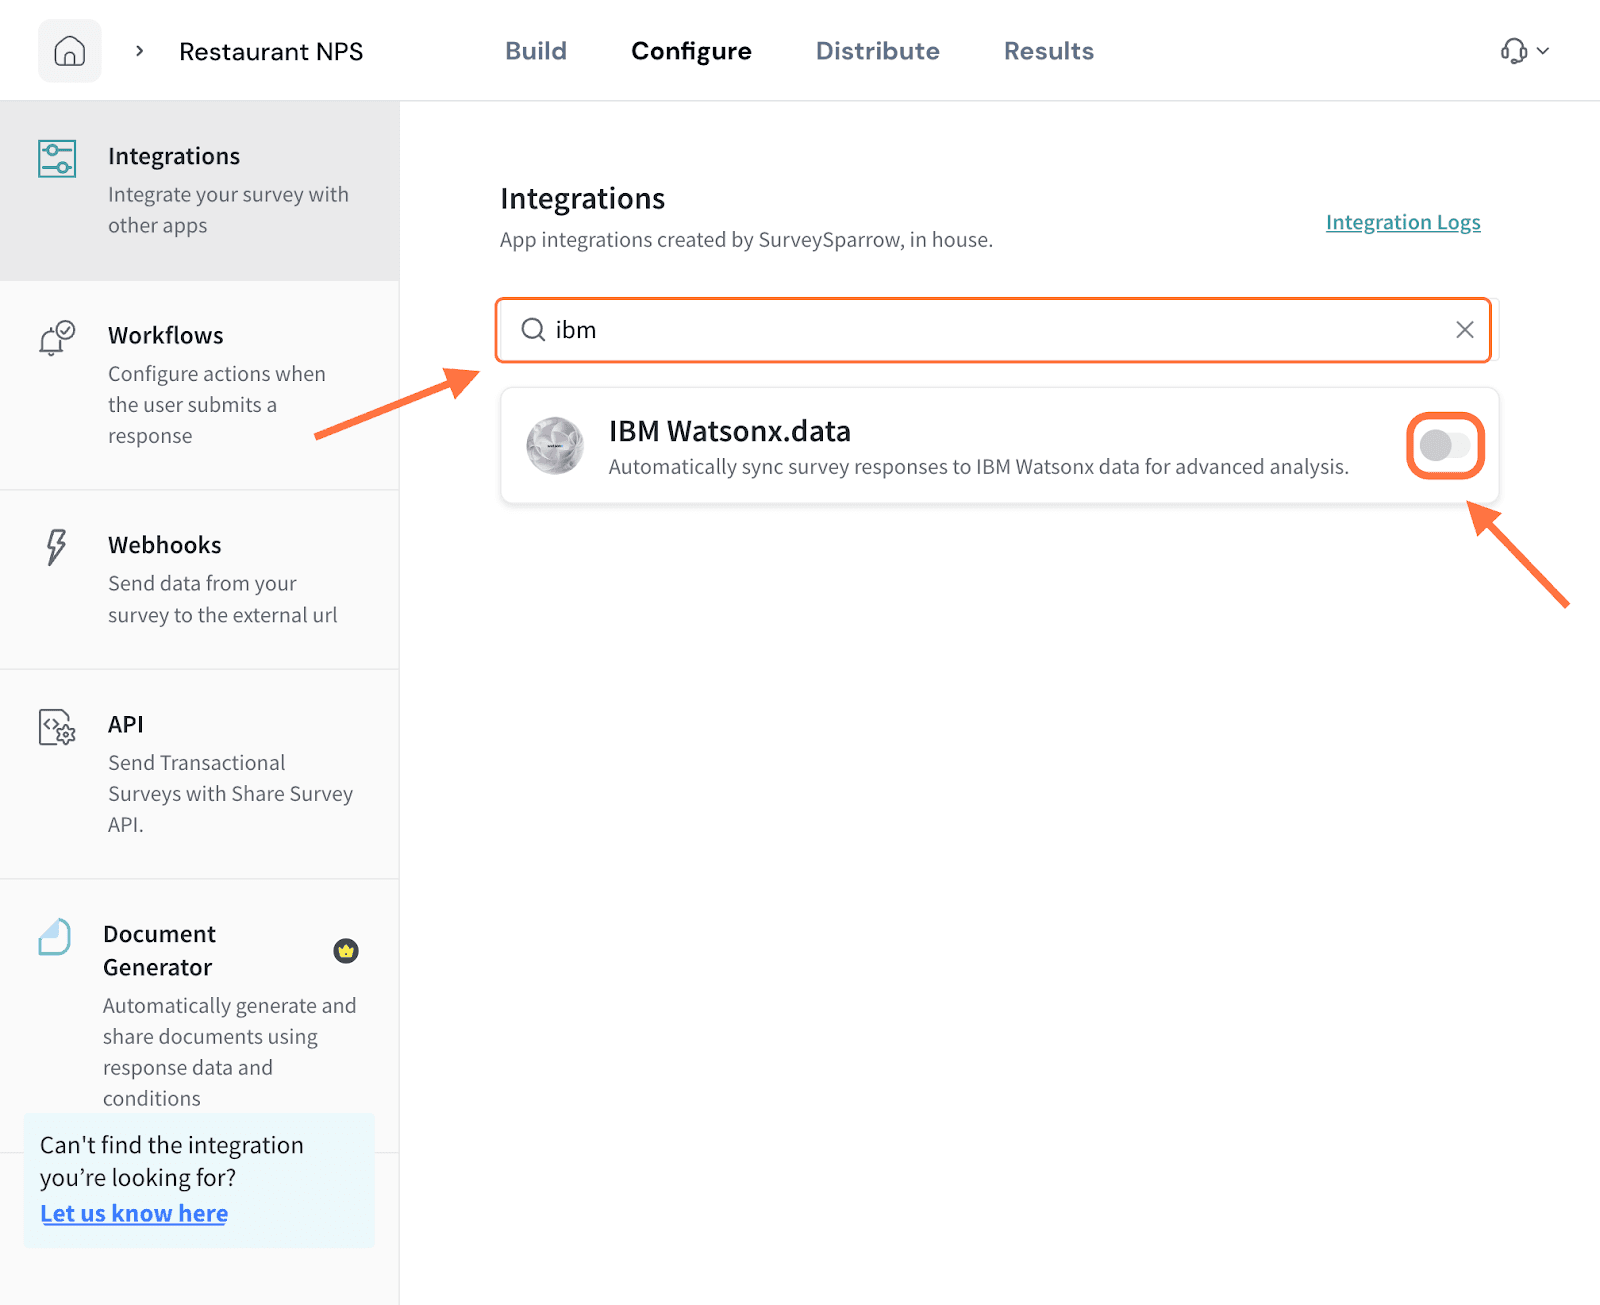
Task: Go to the Results tab
Action: click(x=1048, y=51)
